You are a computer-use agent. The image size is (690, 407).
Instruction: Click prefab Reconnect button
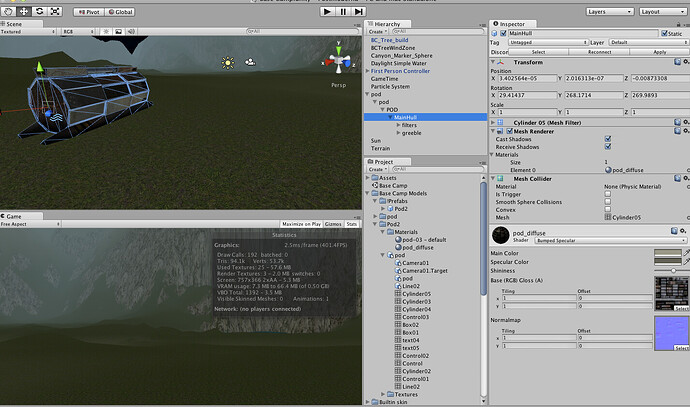pyautogui.click(x=599, y=52)
